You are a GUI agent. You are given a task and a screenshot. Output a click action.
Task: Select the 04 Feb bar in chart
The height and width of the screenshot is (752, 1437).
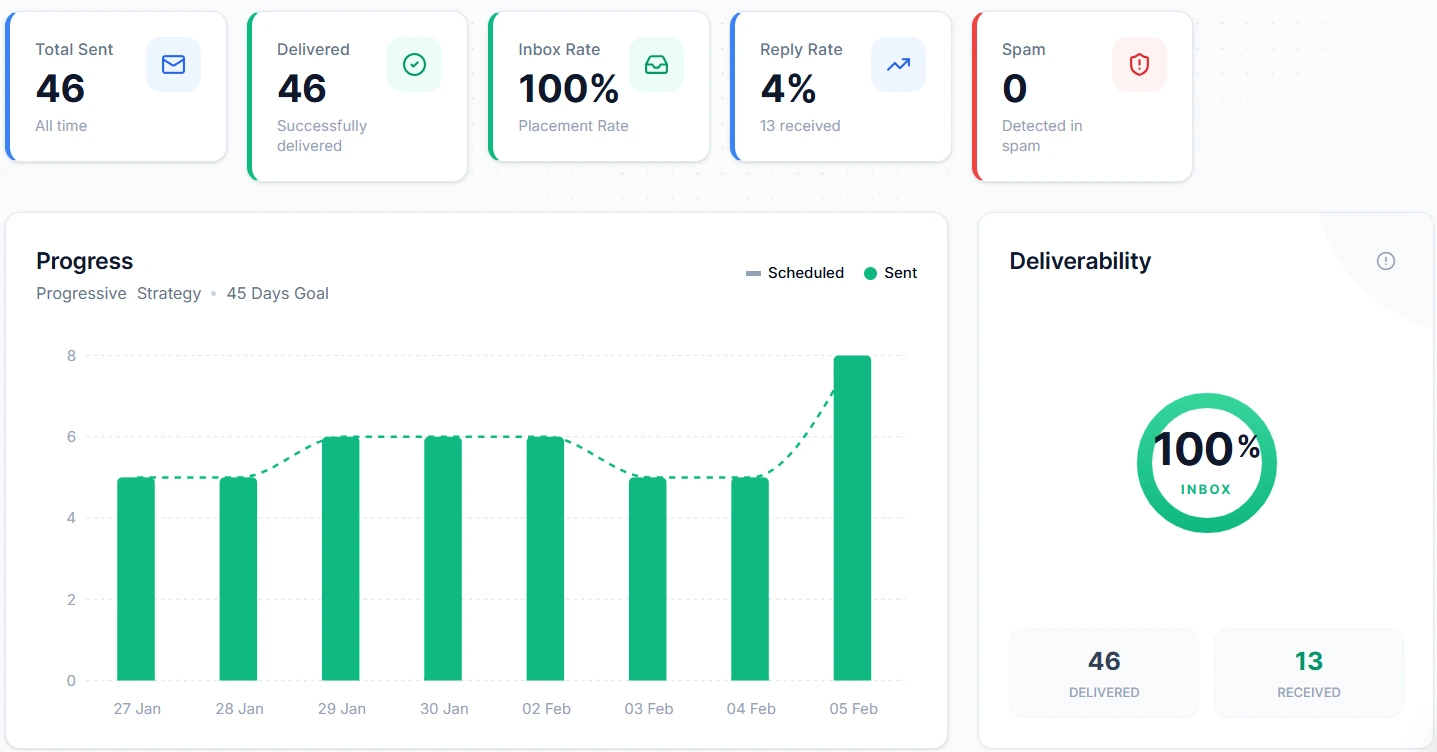750,579
